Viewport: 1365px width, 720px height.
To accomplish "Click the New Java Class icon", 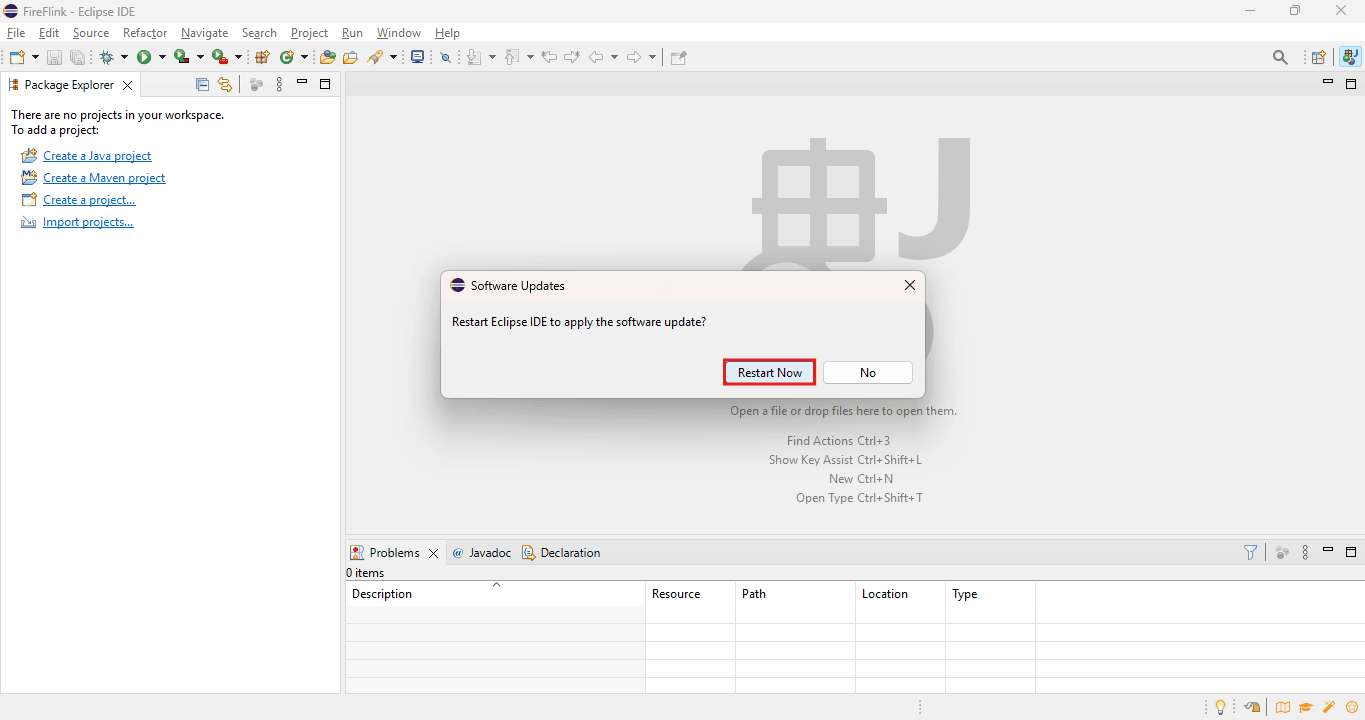I will pos(287,58).
